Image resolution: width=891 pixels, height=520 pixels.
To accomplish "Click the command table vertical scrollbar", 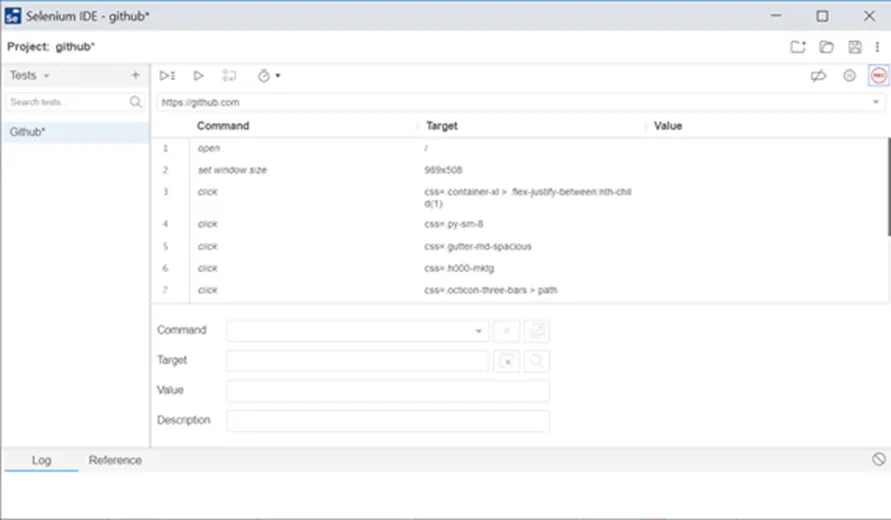I will click(x=888, y=188).
